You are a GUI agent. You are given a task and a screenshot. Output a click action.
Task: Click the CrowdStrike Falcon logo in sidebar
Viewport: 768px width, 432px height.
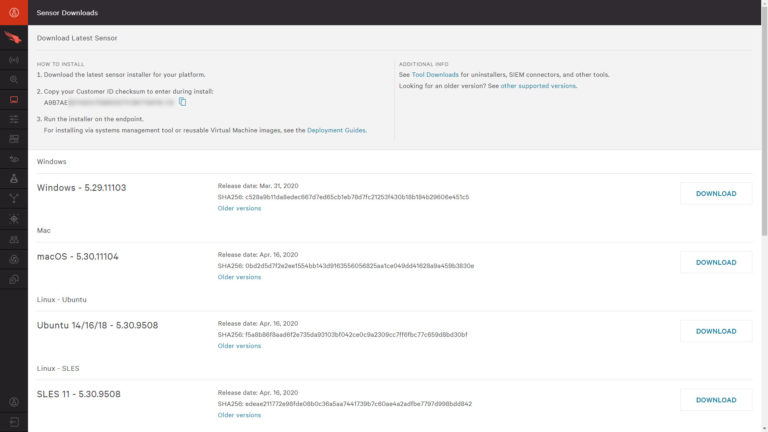coord(14,38)
